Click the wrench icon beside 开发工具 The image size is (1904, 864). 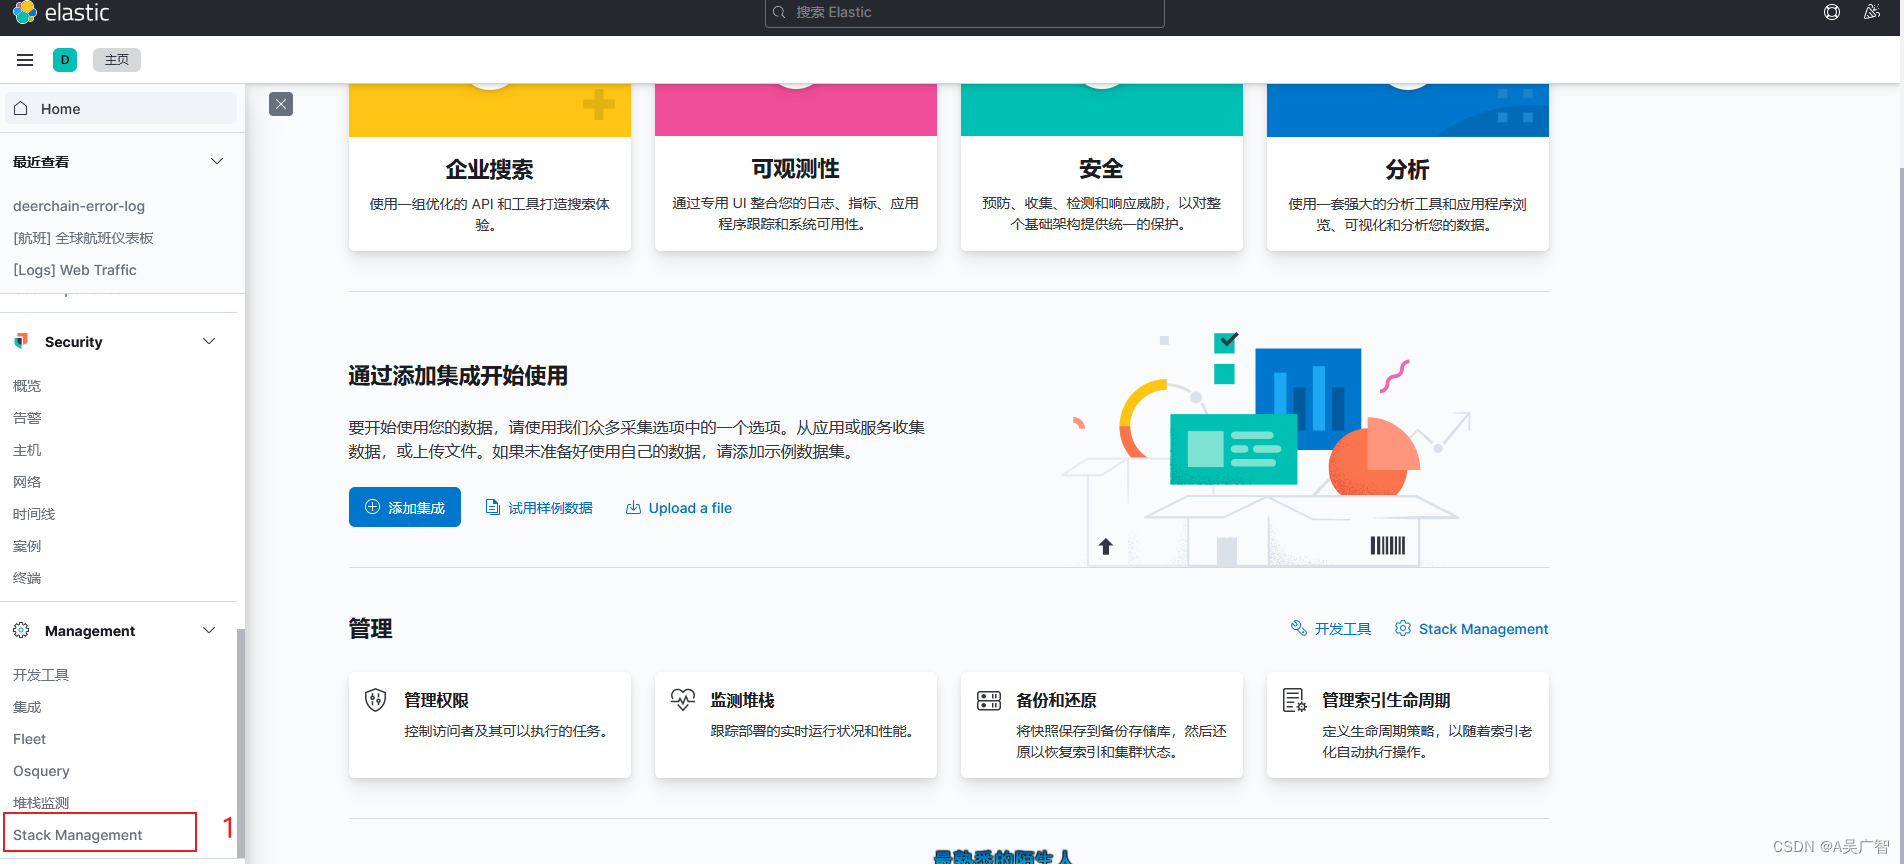coord(1299,628)
